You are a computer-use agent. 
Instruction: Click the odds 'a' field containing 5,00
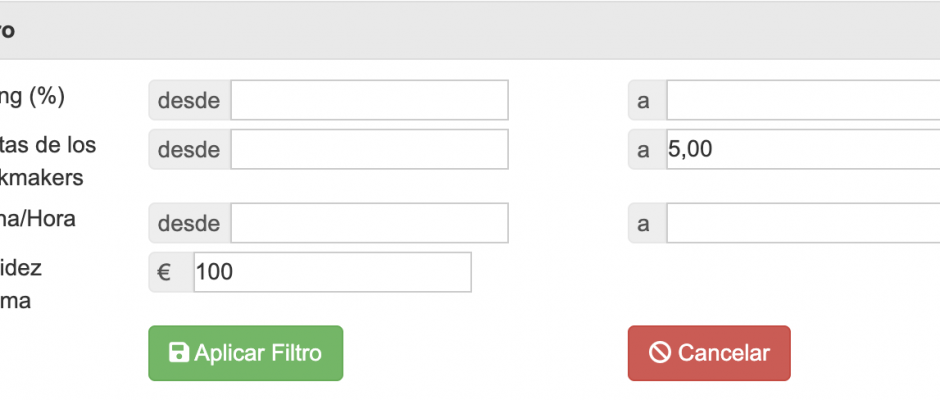(802, 150)
